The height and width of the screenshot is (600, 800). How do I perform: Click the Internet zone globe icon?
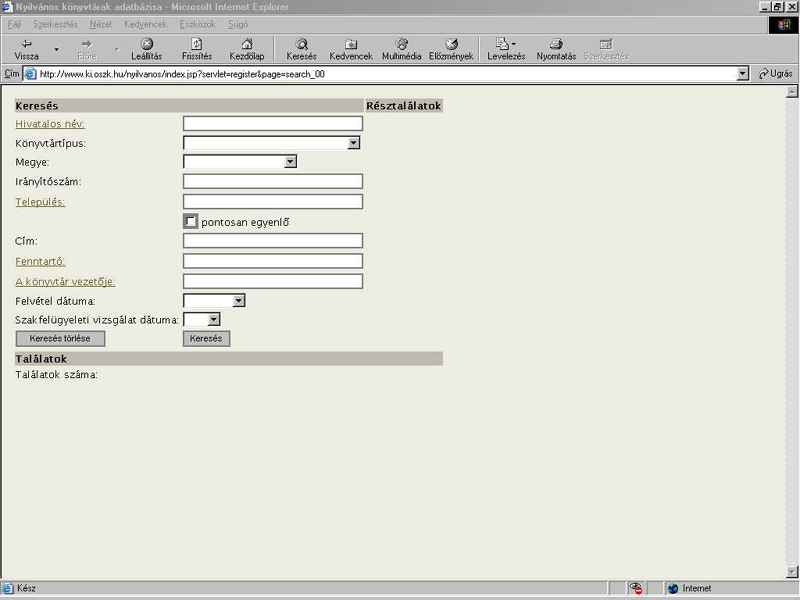673,588
